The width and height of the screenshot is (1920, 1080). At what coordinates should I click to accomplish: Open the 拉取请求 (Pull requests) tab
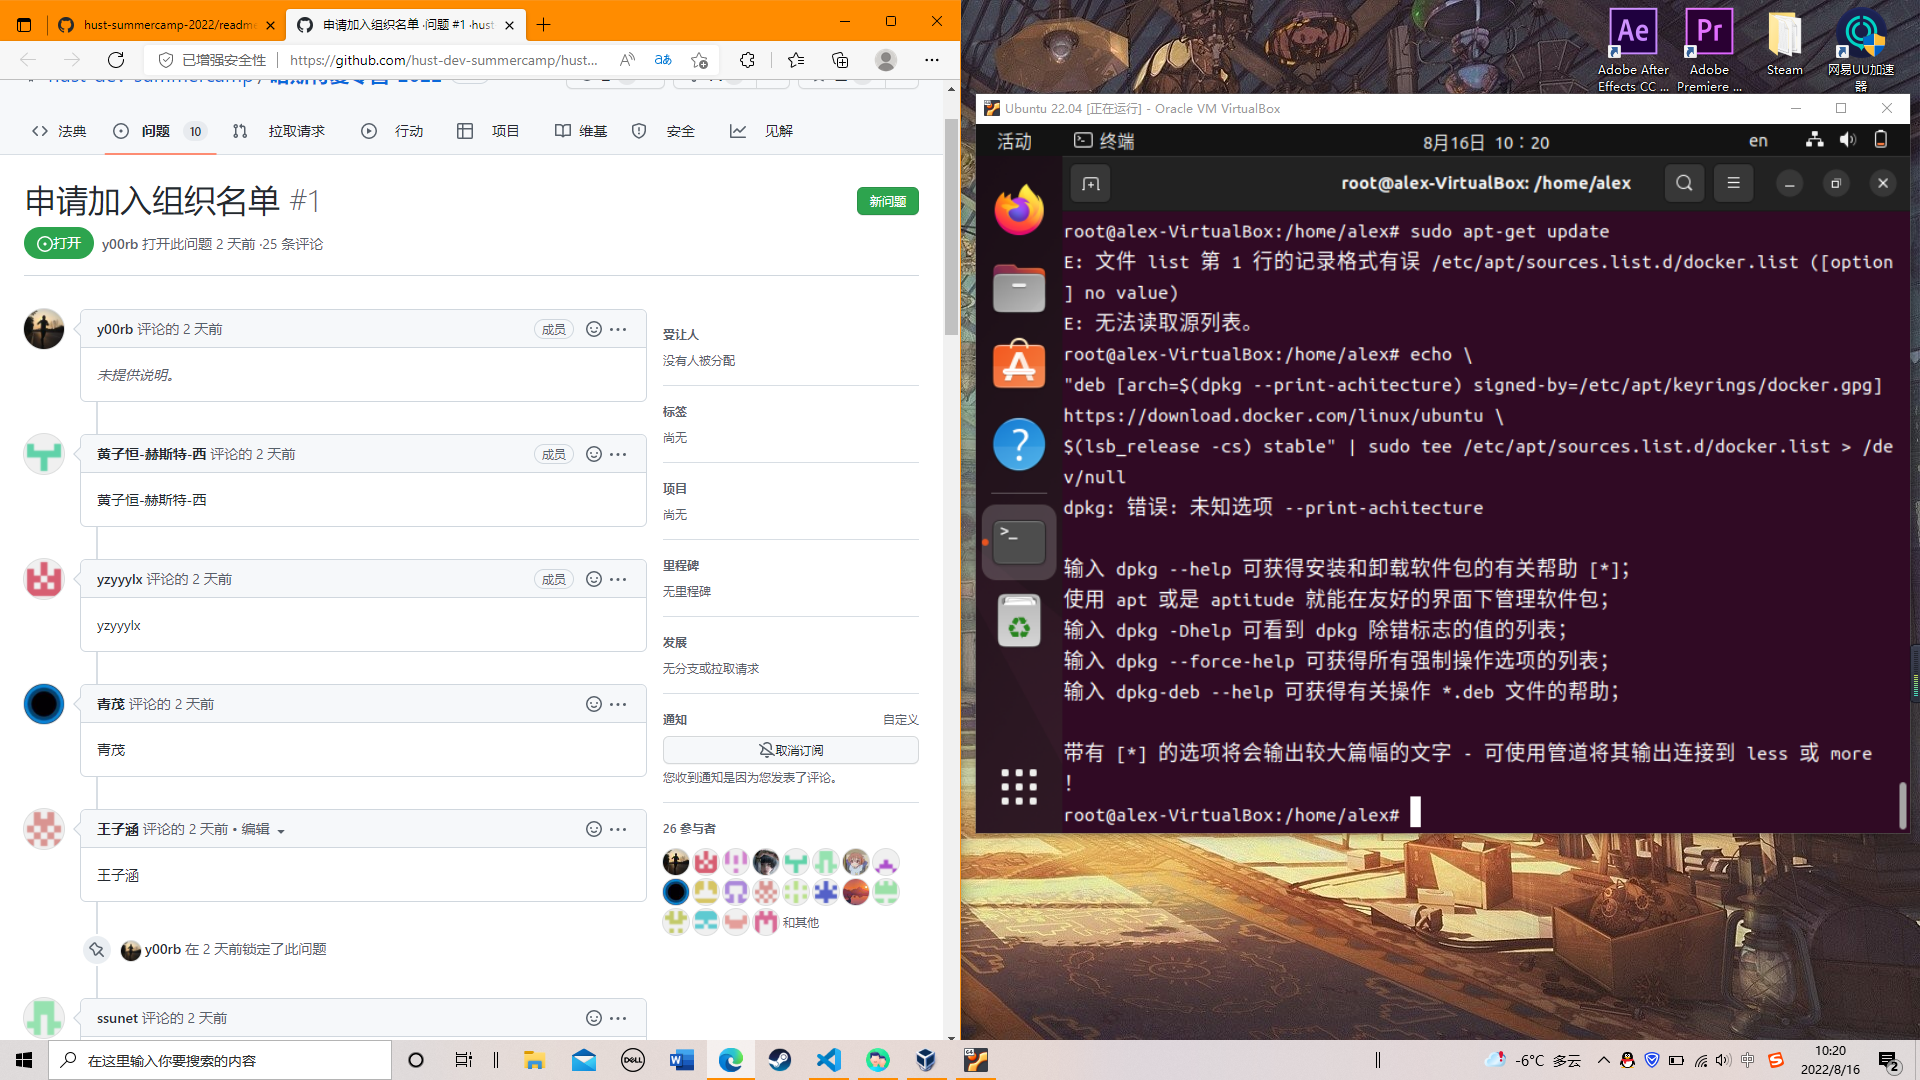pos(279,131)
